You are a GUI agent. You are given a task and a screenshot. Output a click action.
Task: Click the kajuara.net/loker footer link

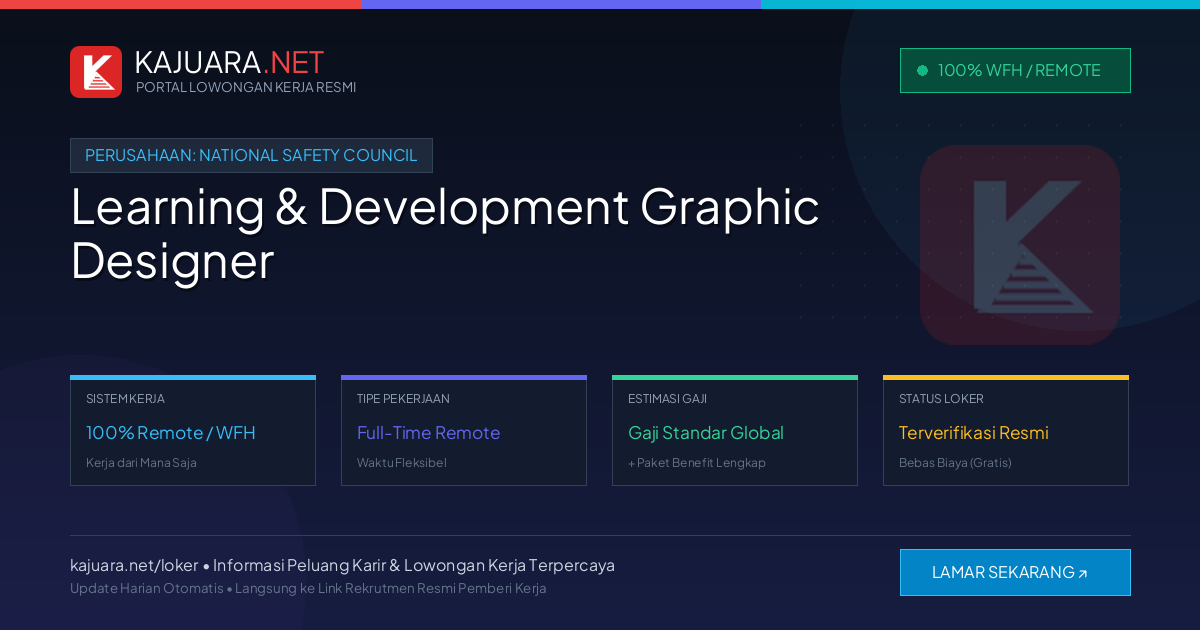[134, 565]
